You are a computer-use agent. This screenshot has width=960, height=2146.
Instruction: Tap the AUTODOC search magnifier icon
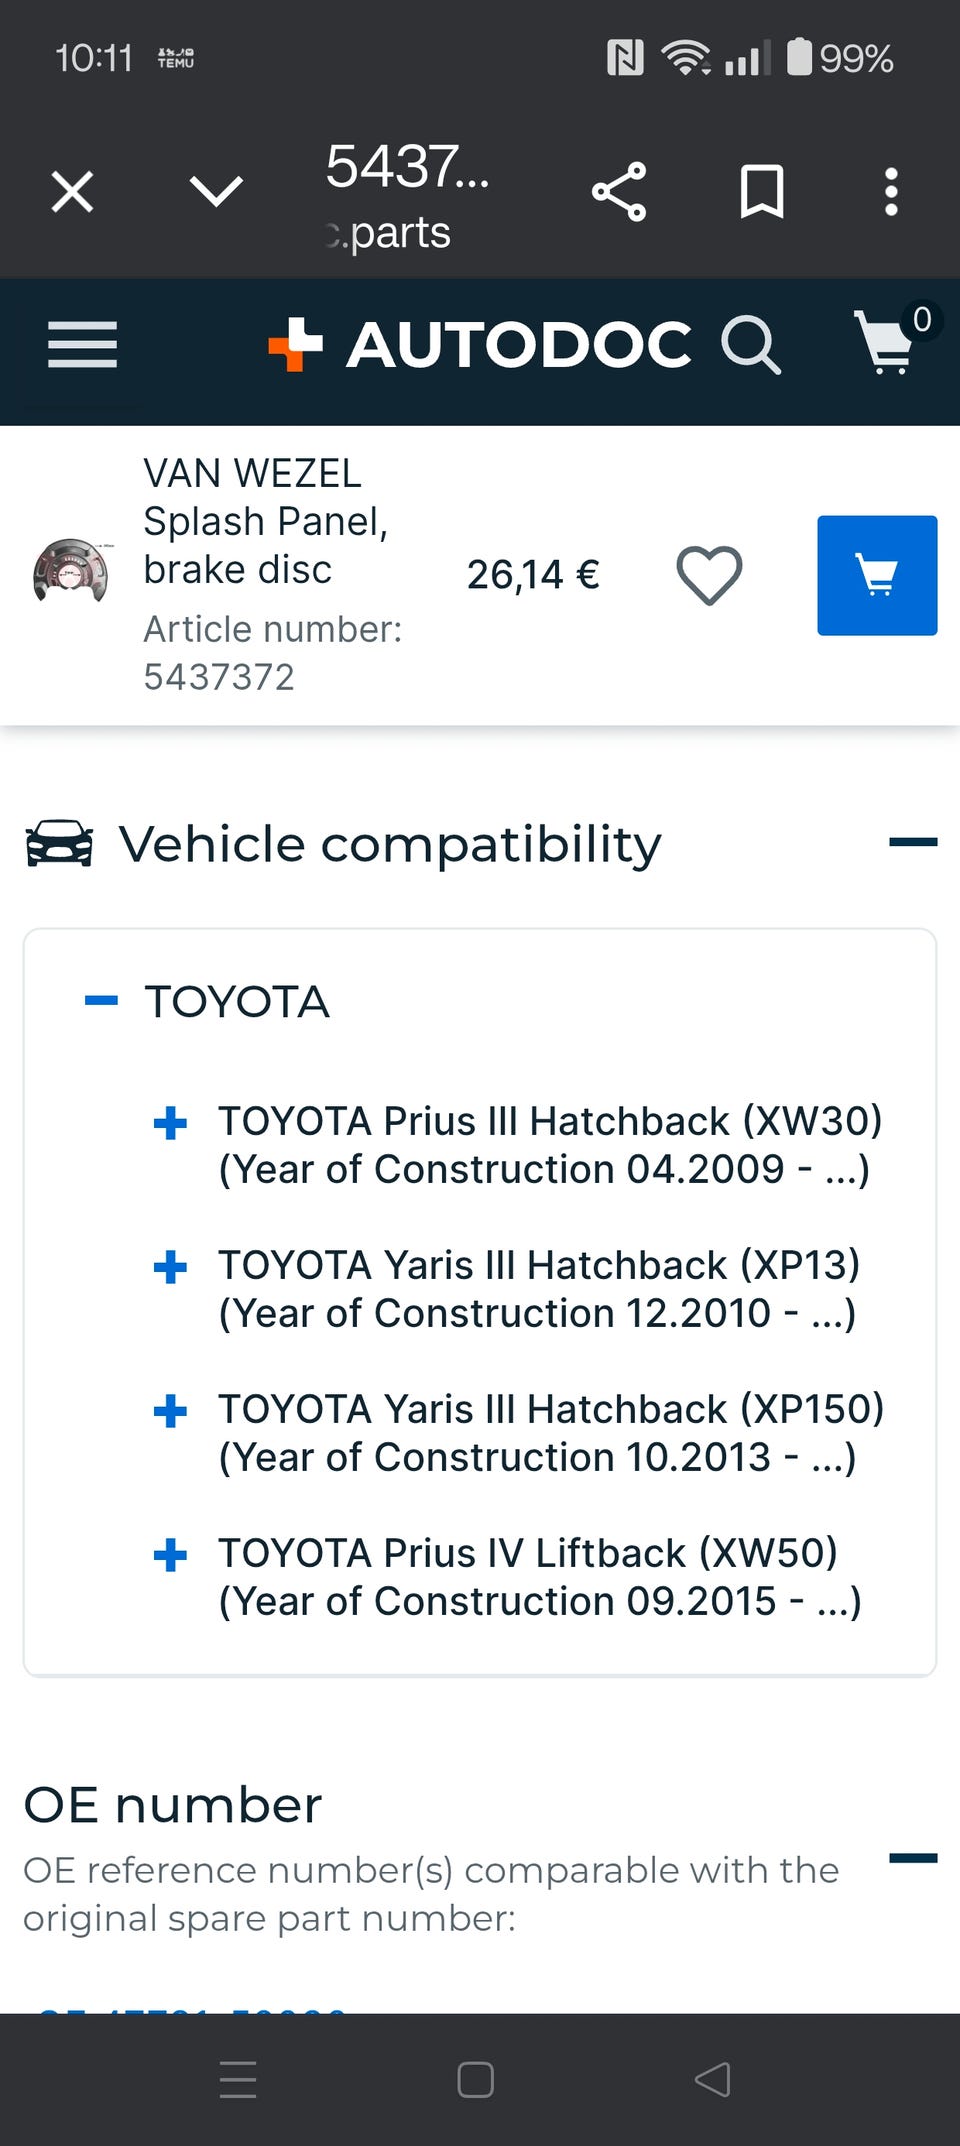[750, 345]
